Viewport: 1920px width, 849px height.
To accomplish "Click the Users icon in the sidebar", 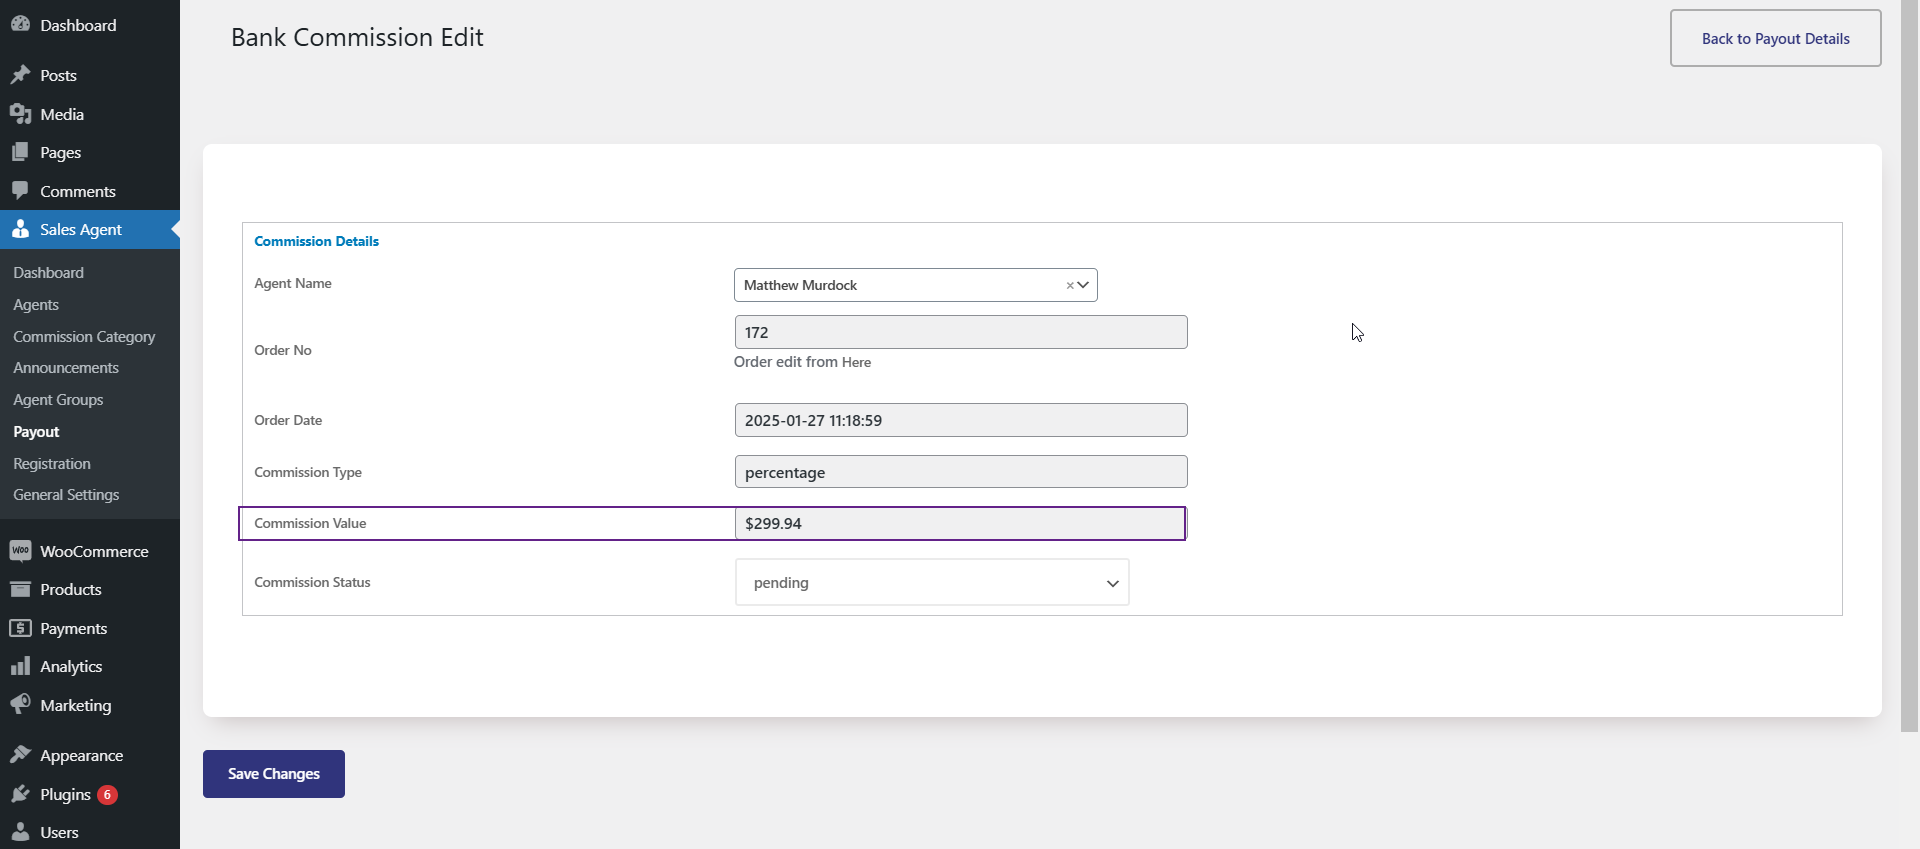I will [x=20, y=832].
